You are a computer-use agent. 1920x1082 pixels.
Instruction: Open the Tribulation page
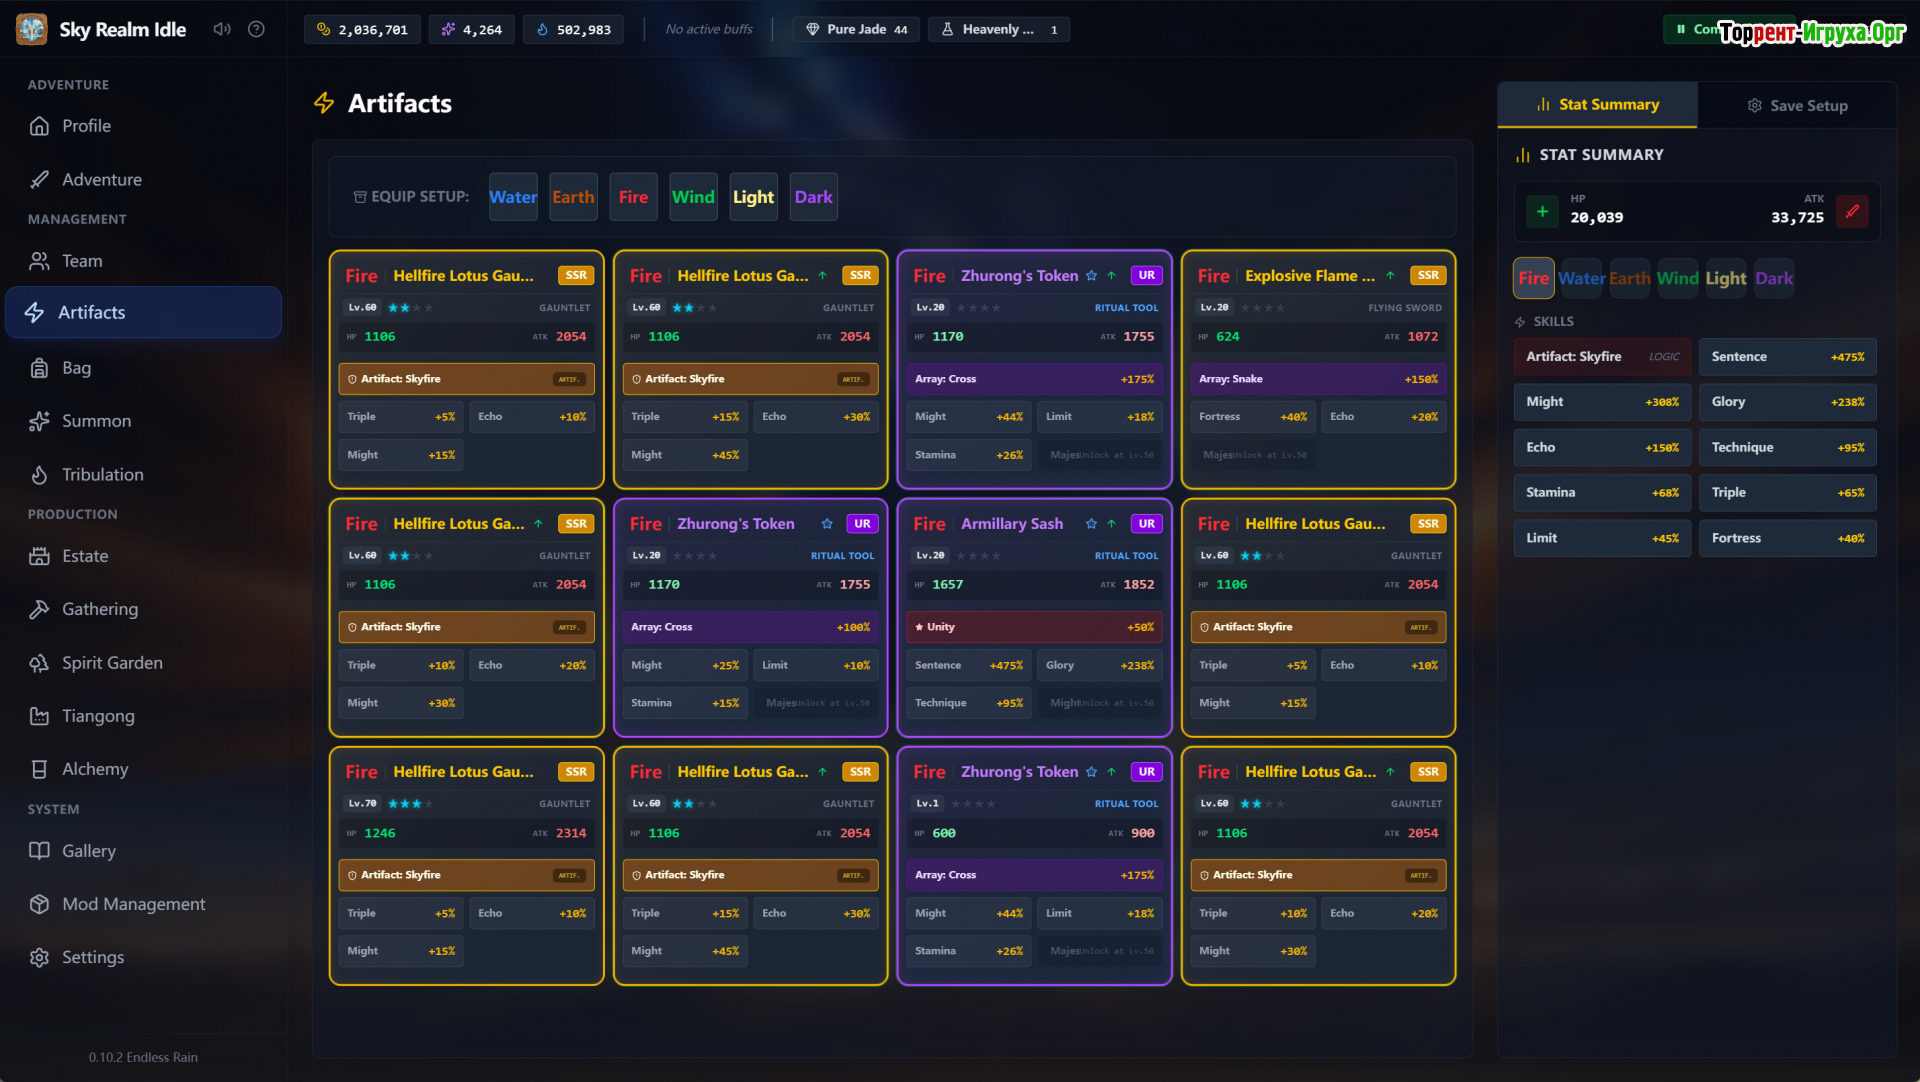tap(102, 474)
